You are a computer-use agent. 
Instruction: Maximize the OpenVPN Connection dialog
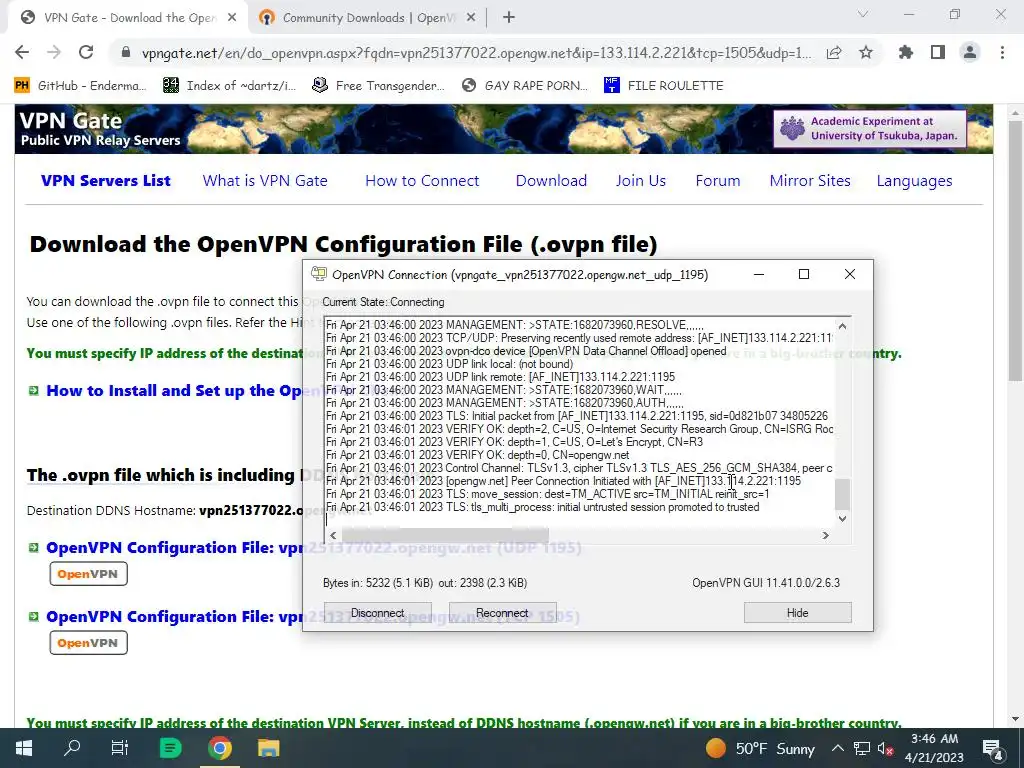804,274
